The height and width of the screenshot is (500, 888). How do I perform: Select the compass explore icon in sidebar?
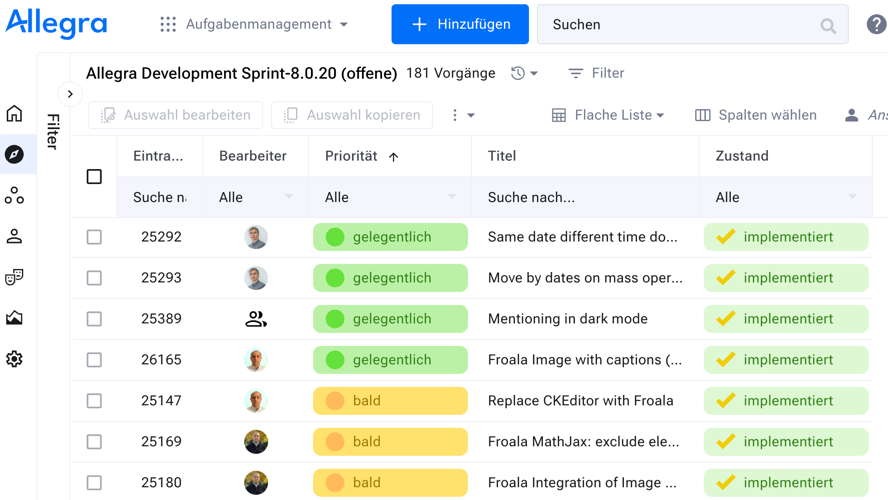tap(14, 154)
